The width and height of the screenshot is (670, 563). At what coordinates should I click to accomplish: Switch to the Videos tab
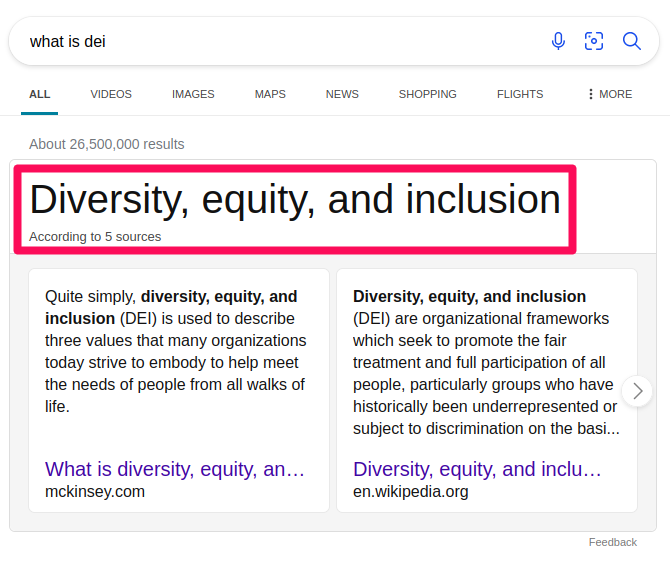coord(111,94)
